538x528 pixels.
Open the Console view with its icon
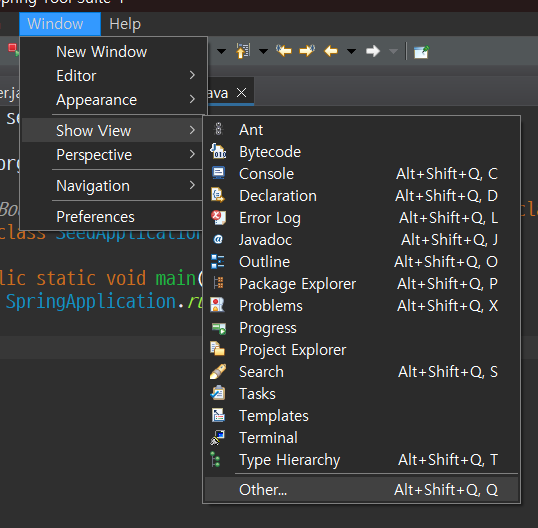[218, 173]
